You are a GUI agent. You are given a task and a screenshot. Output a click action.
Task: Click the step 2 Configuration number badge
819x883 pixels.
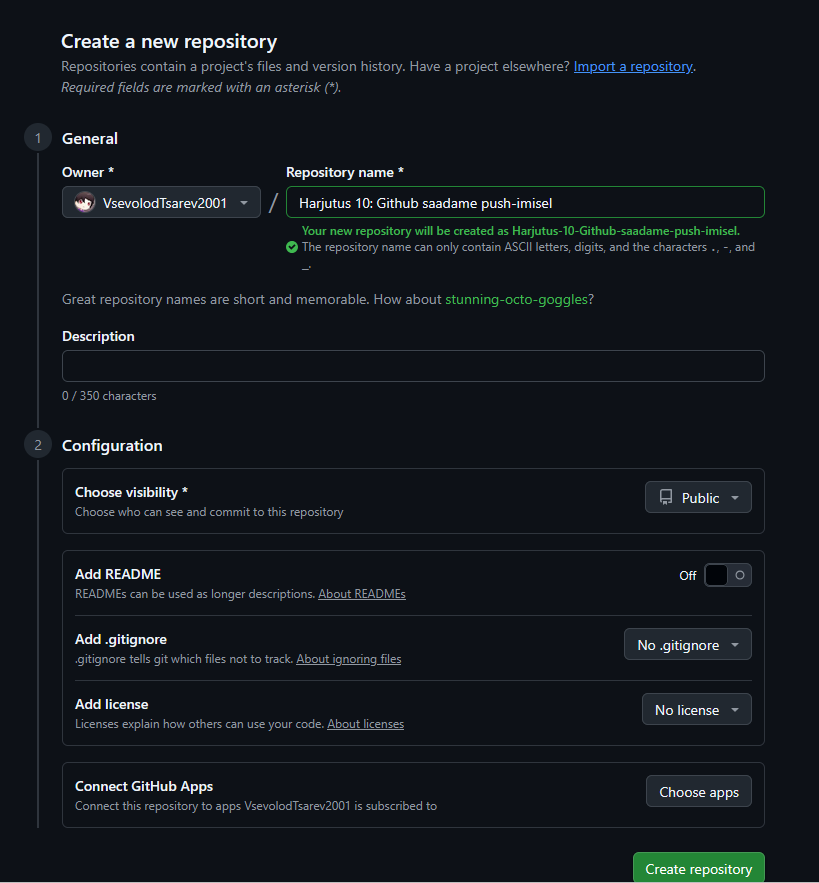click(38, 445)
